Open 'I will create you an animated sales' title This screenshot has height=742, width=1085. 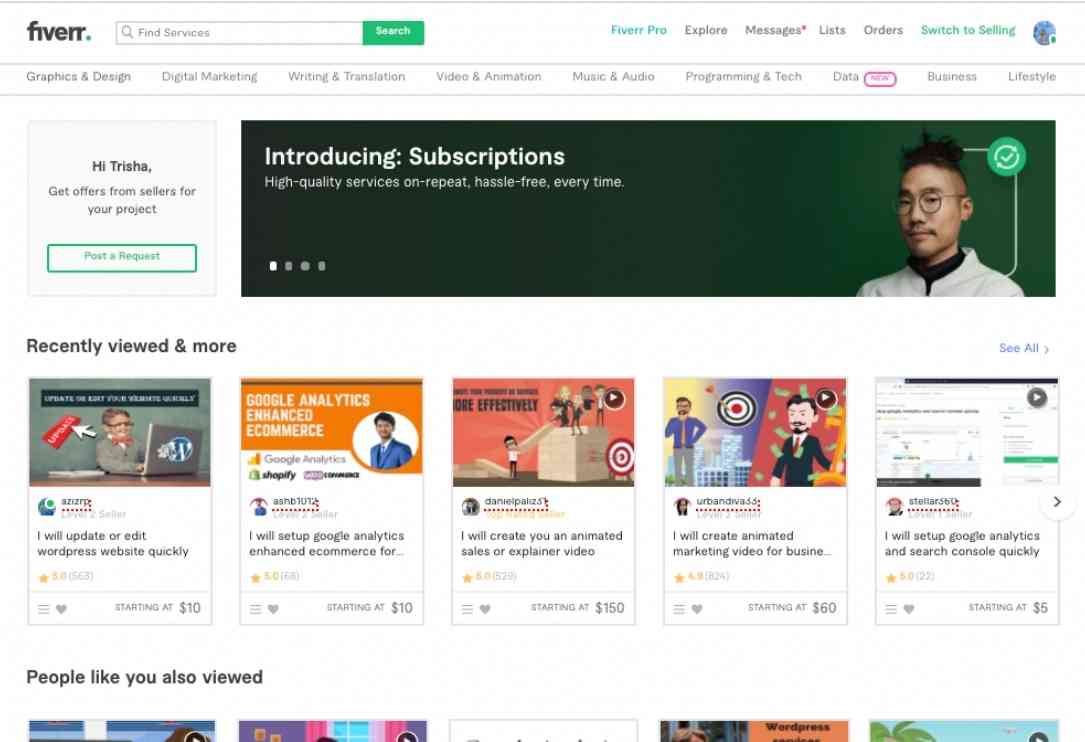point(542,543)
